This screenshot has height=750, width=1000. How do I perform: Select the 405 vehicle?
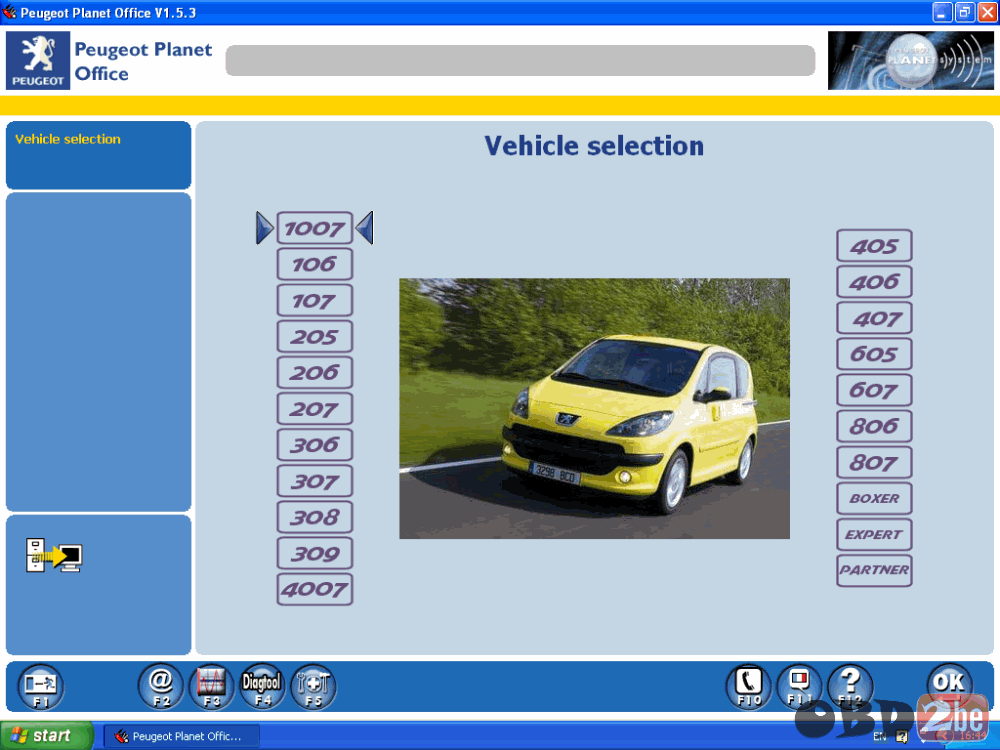[x=874, y=246]
